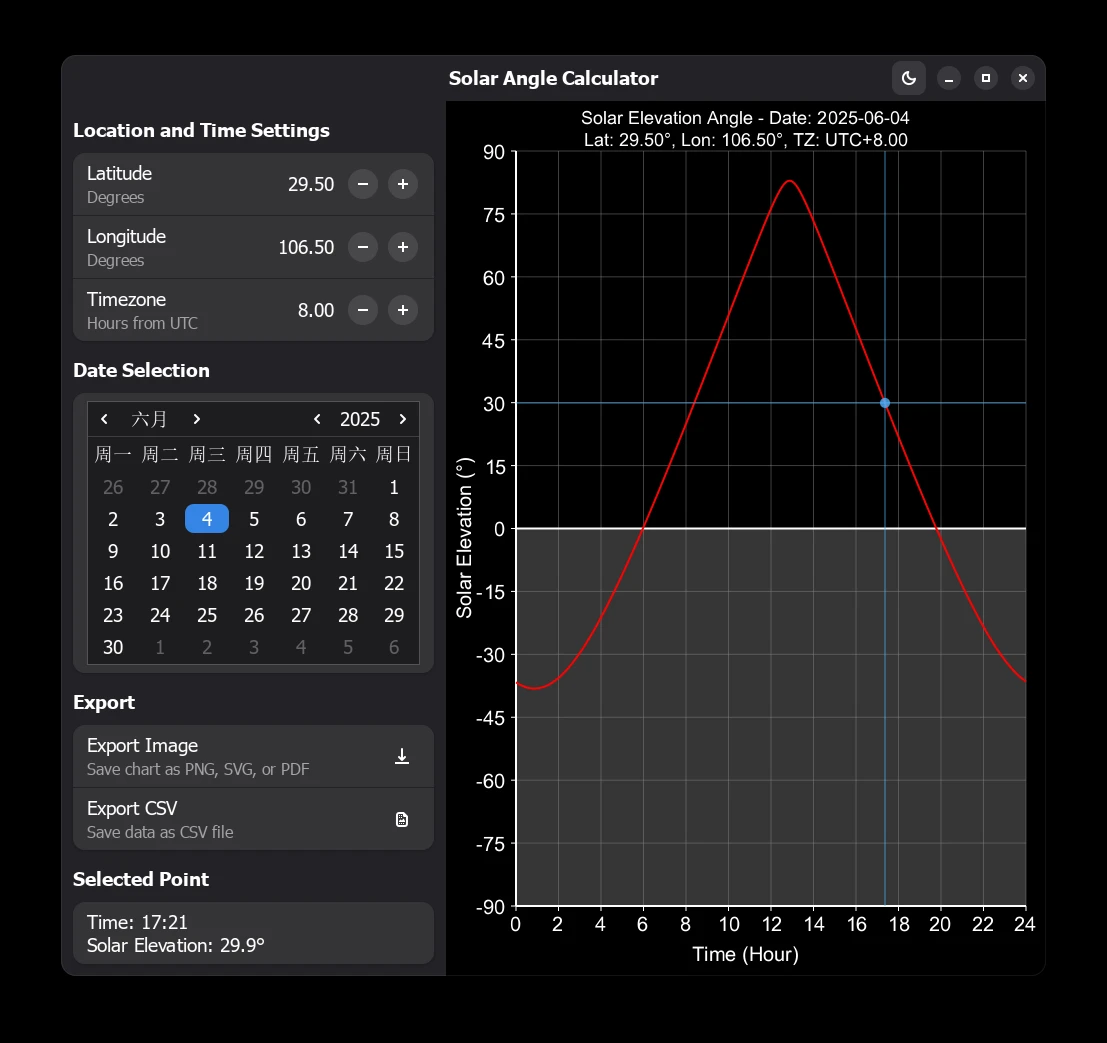Screen dimensions: 1107x1043
Task: Select June 1 in the calendar
Action: [394, 487]
